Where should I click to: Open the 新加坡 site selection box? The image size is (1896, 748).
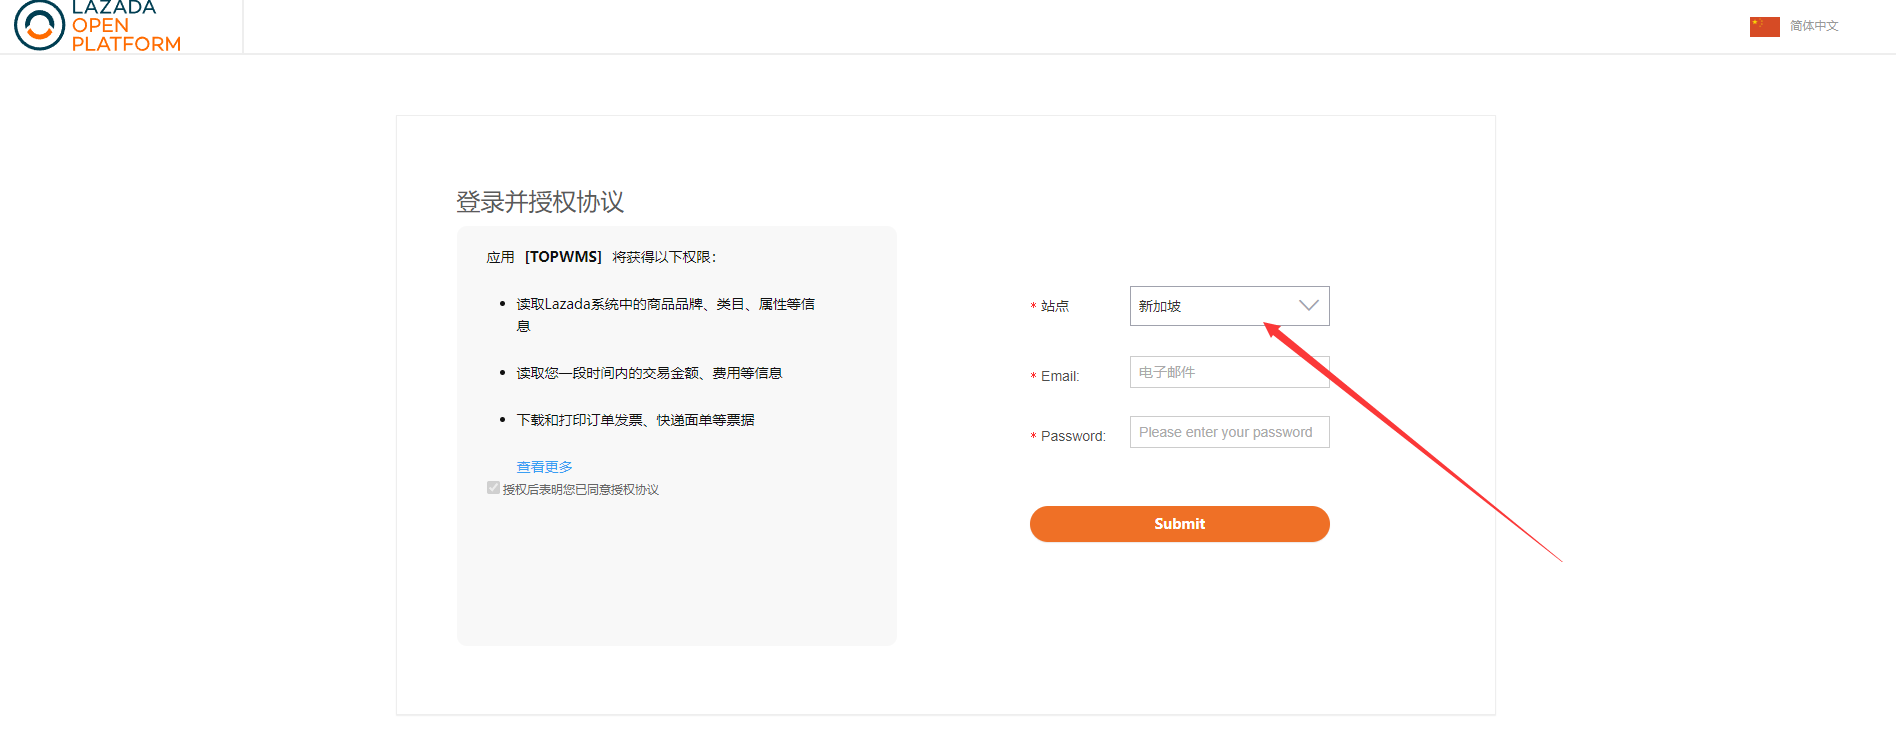[1210, 306]
